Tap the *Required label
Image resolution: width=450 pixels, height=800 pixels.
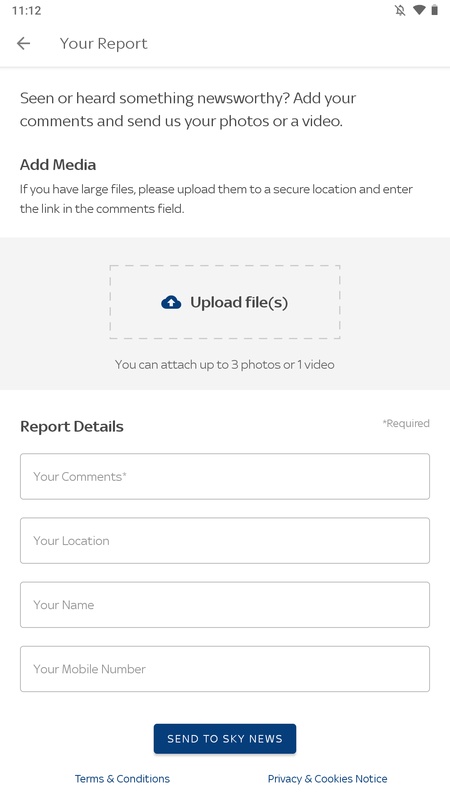[x=406, y=423]
